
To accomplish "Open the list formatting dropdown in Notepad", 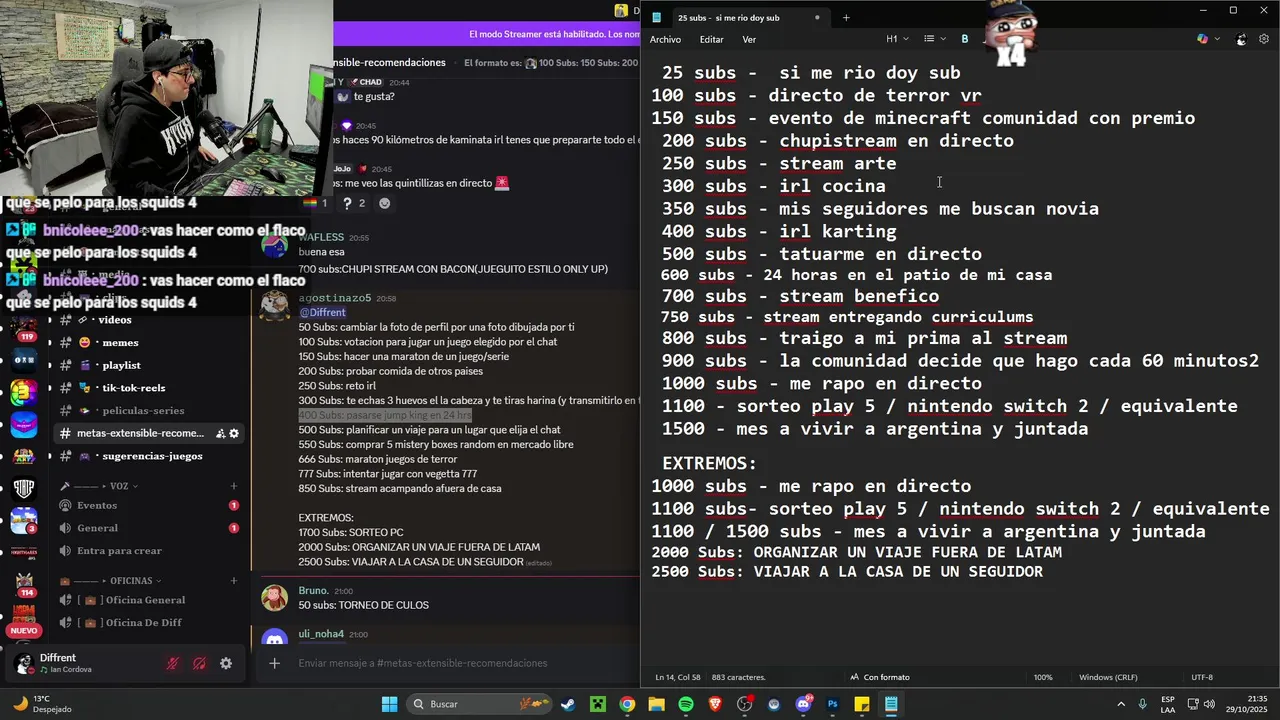I will click(934, 39).
